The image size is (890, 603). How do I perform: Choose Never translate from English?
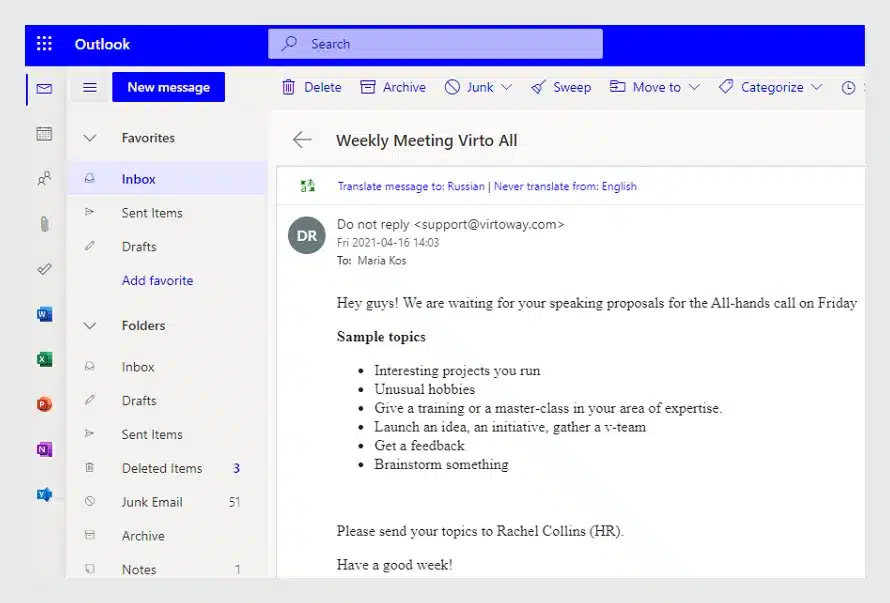pos(565,186)
